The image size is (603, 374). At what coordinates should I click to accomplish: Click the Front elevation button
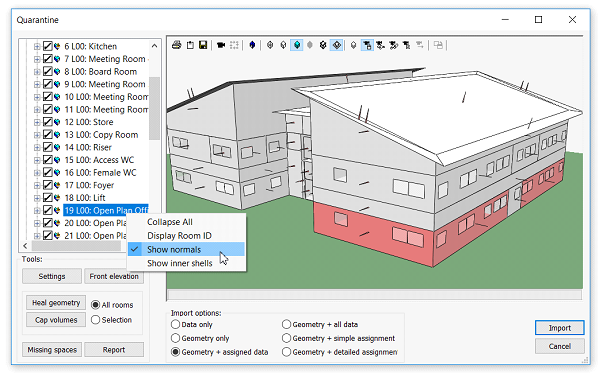pos(114,276)
